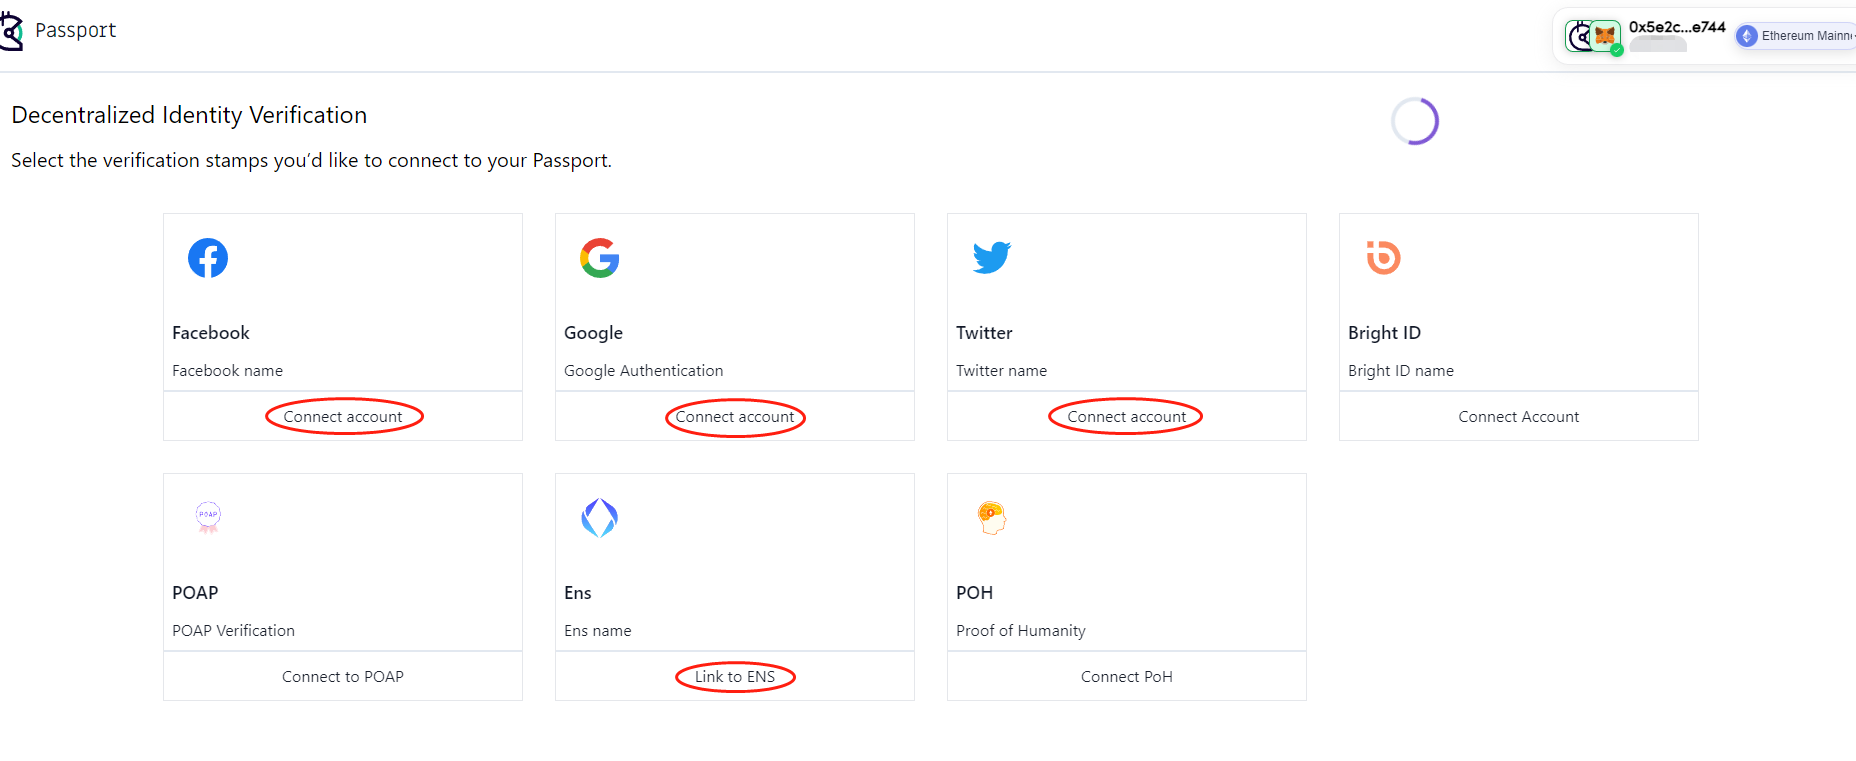The height and width of the screenshot is (761, 1856).
Task: Click the Bright ID logo icon
Action: click(x=1384, y=257)
